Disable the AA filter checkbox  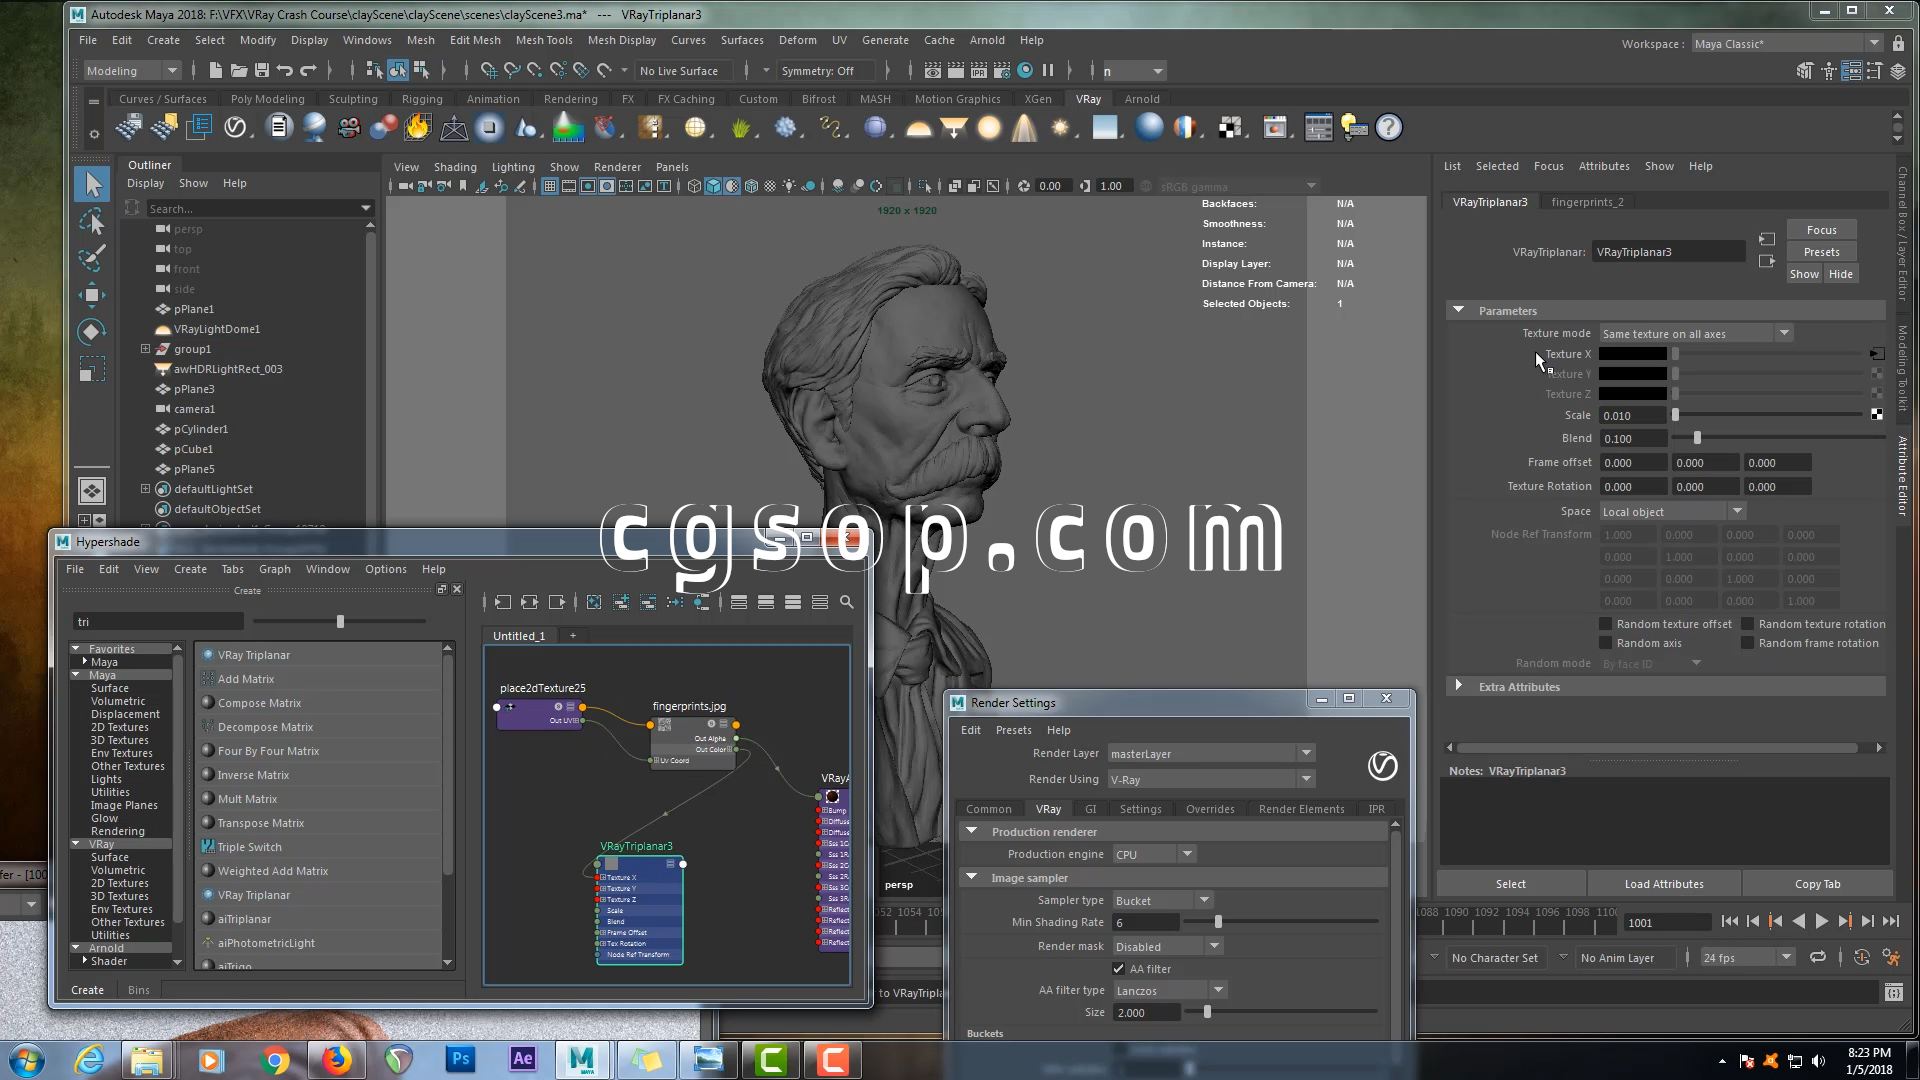click(x=1119, y=969)
